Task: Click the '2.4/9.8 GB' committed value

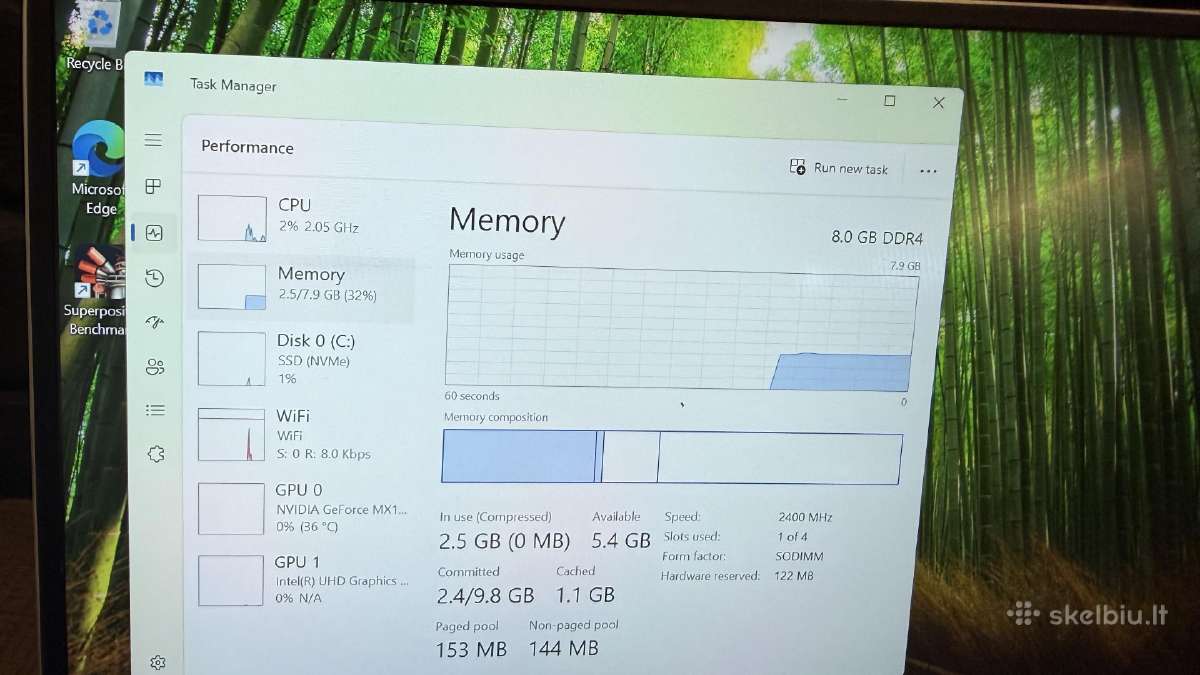Action: (x=486, y=595)
